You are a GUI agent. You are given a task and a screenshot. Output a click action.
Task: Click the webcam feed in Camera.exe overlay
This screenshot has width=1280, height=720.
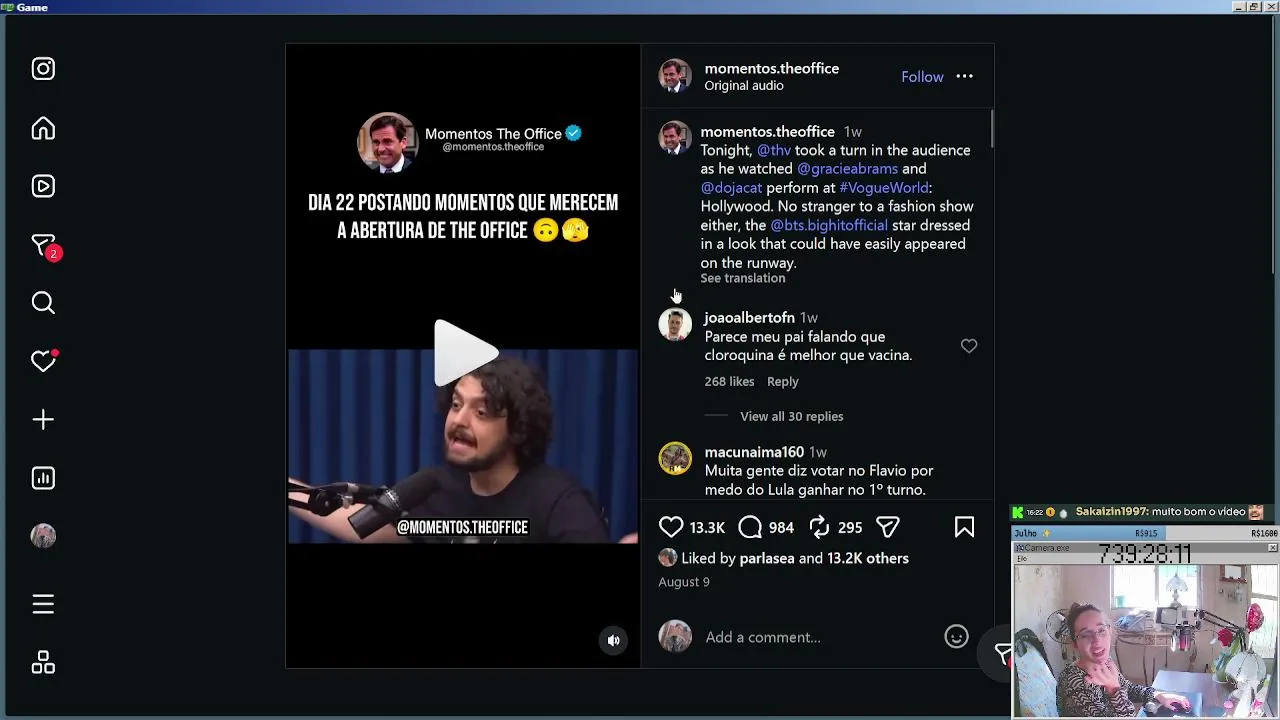[1146, 641]
